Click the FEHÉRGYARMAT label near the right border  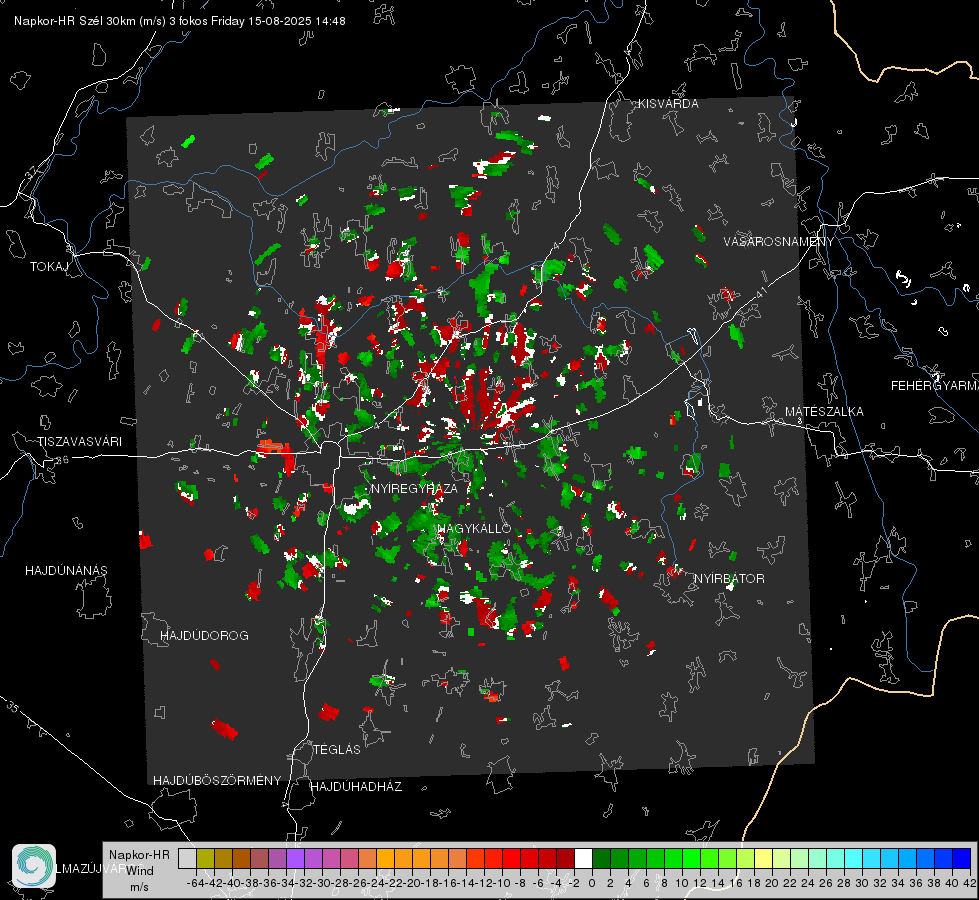click(935, 386)
